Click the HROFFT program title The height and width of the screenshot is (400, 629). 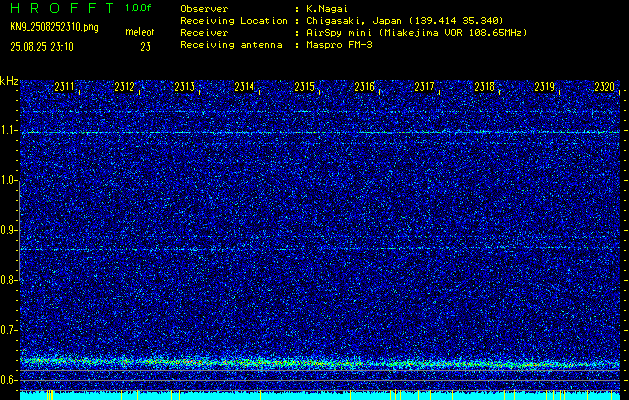tap(62, 8)
